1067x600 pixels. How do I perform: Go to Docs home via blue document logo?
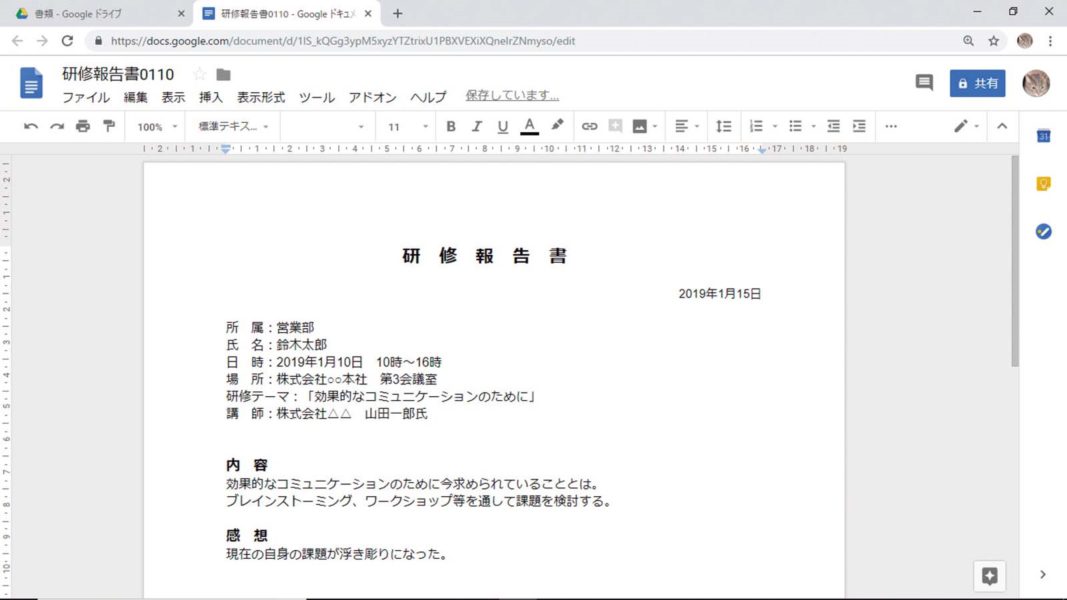tap(31, 83)
